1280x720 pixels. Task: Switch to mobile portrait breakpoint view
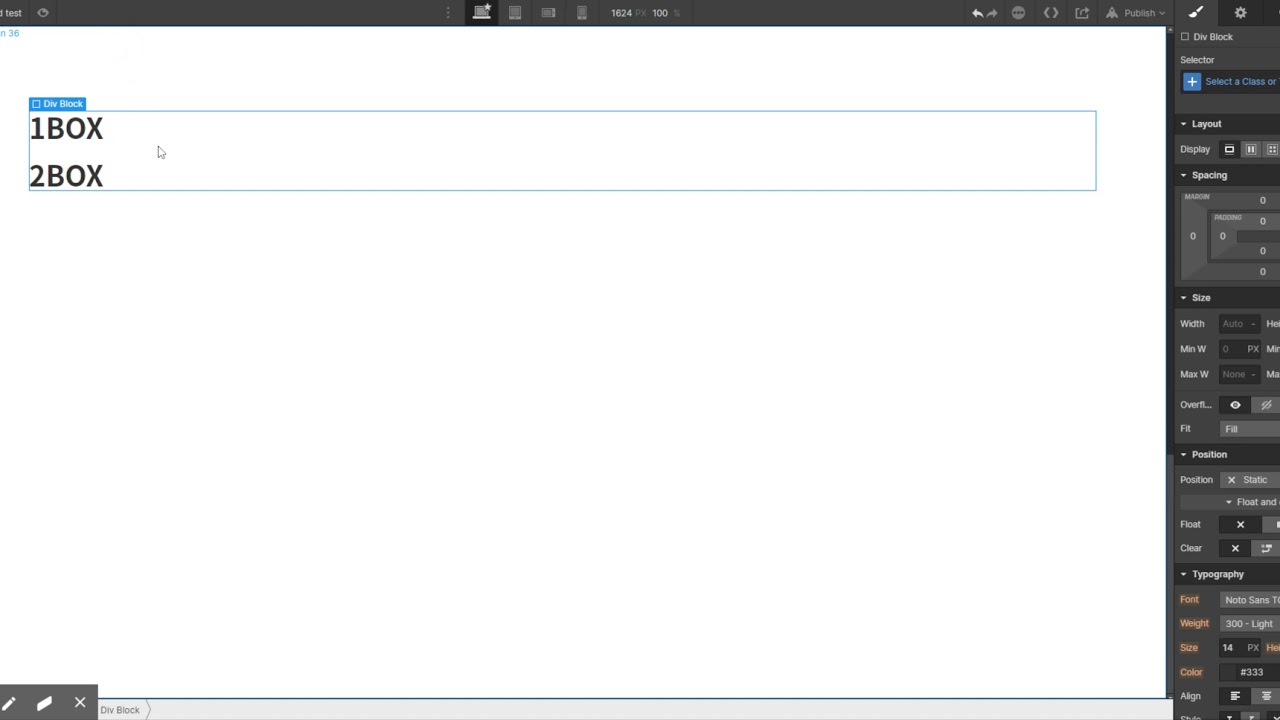tap(581, 13)
